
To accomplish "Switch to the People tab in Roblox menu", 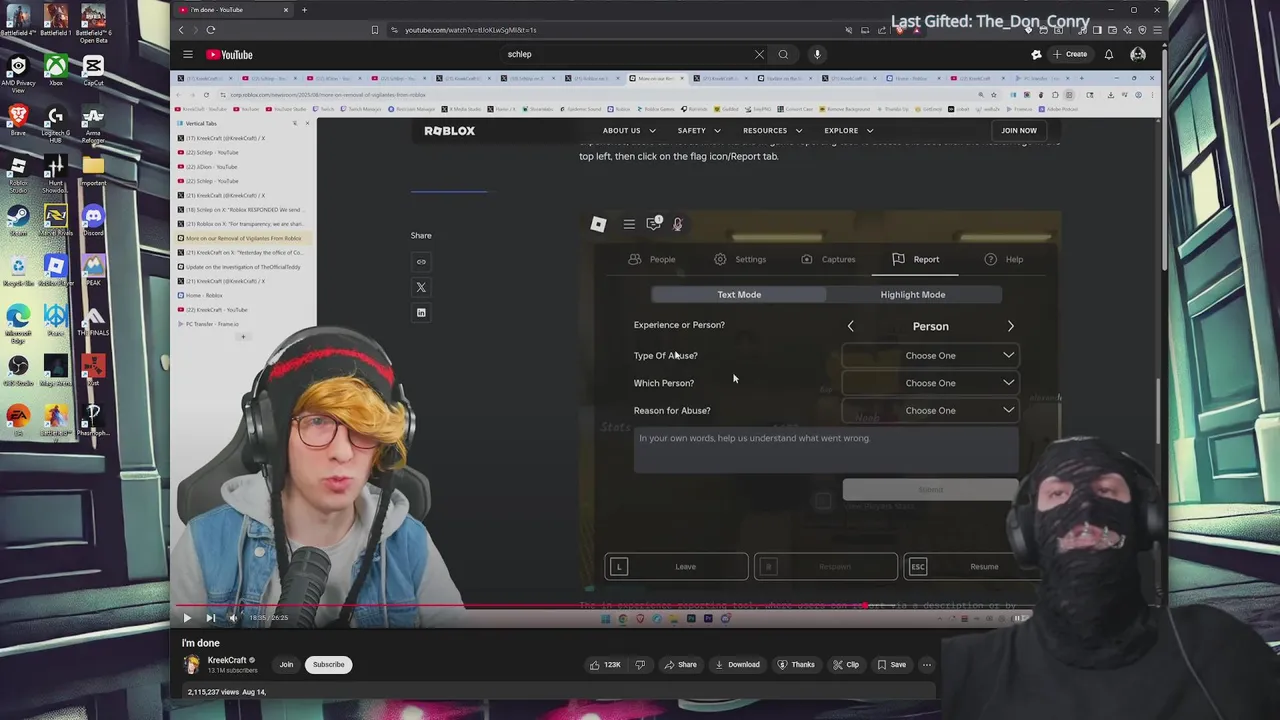I will pyautogui.click(x=652, y=259).
